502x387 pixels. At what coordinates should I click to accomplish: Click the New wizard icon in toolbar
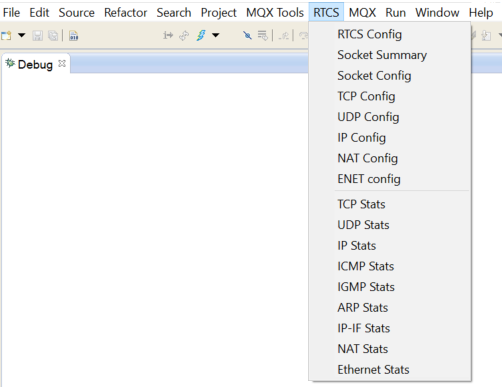6,35
